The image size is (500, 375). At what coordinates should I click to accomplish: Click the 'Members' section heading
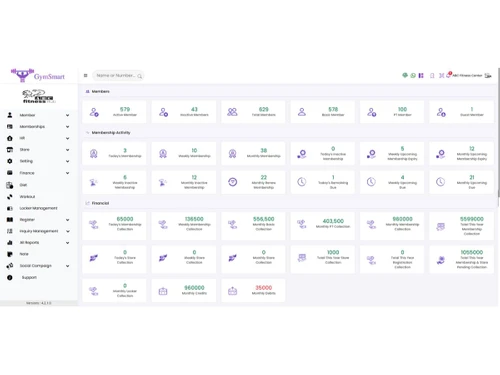point(101,91)
